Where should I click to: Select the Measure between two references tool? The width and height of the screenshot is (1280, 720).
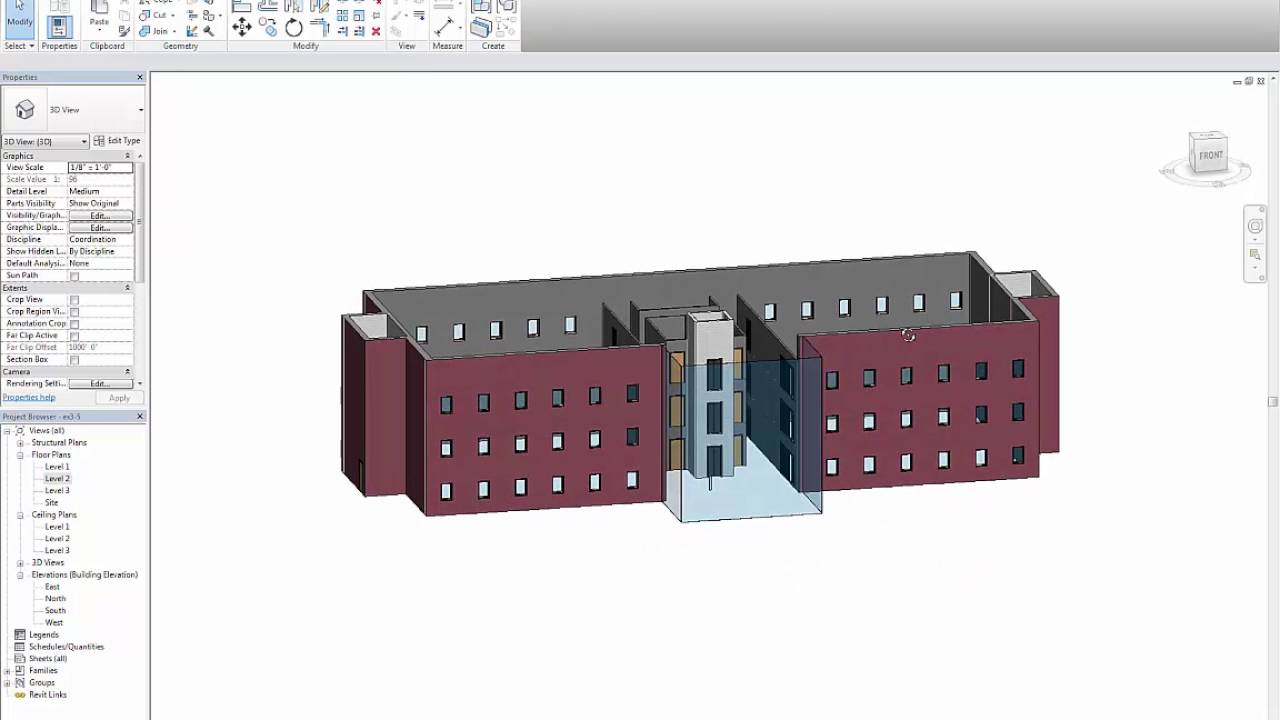coord(443,27)
